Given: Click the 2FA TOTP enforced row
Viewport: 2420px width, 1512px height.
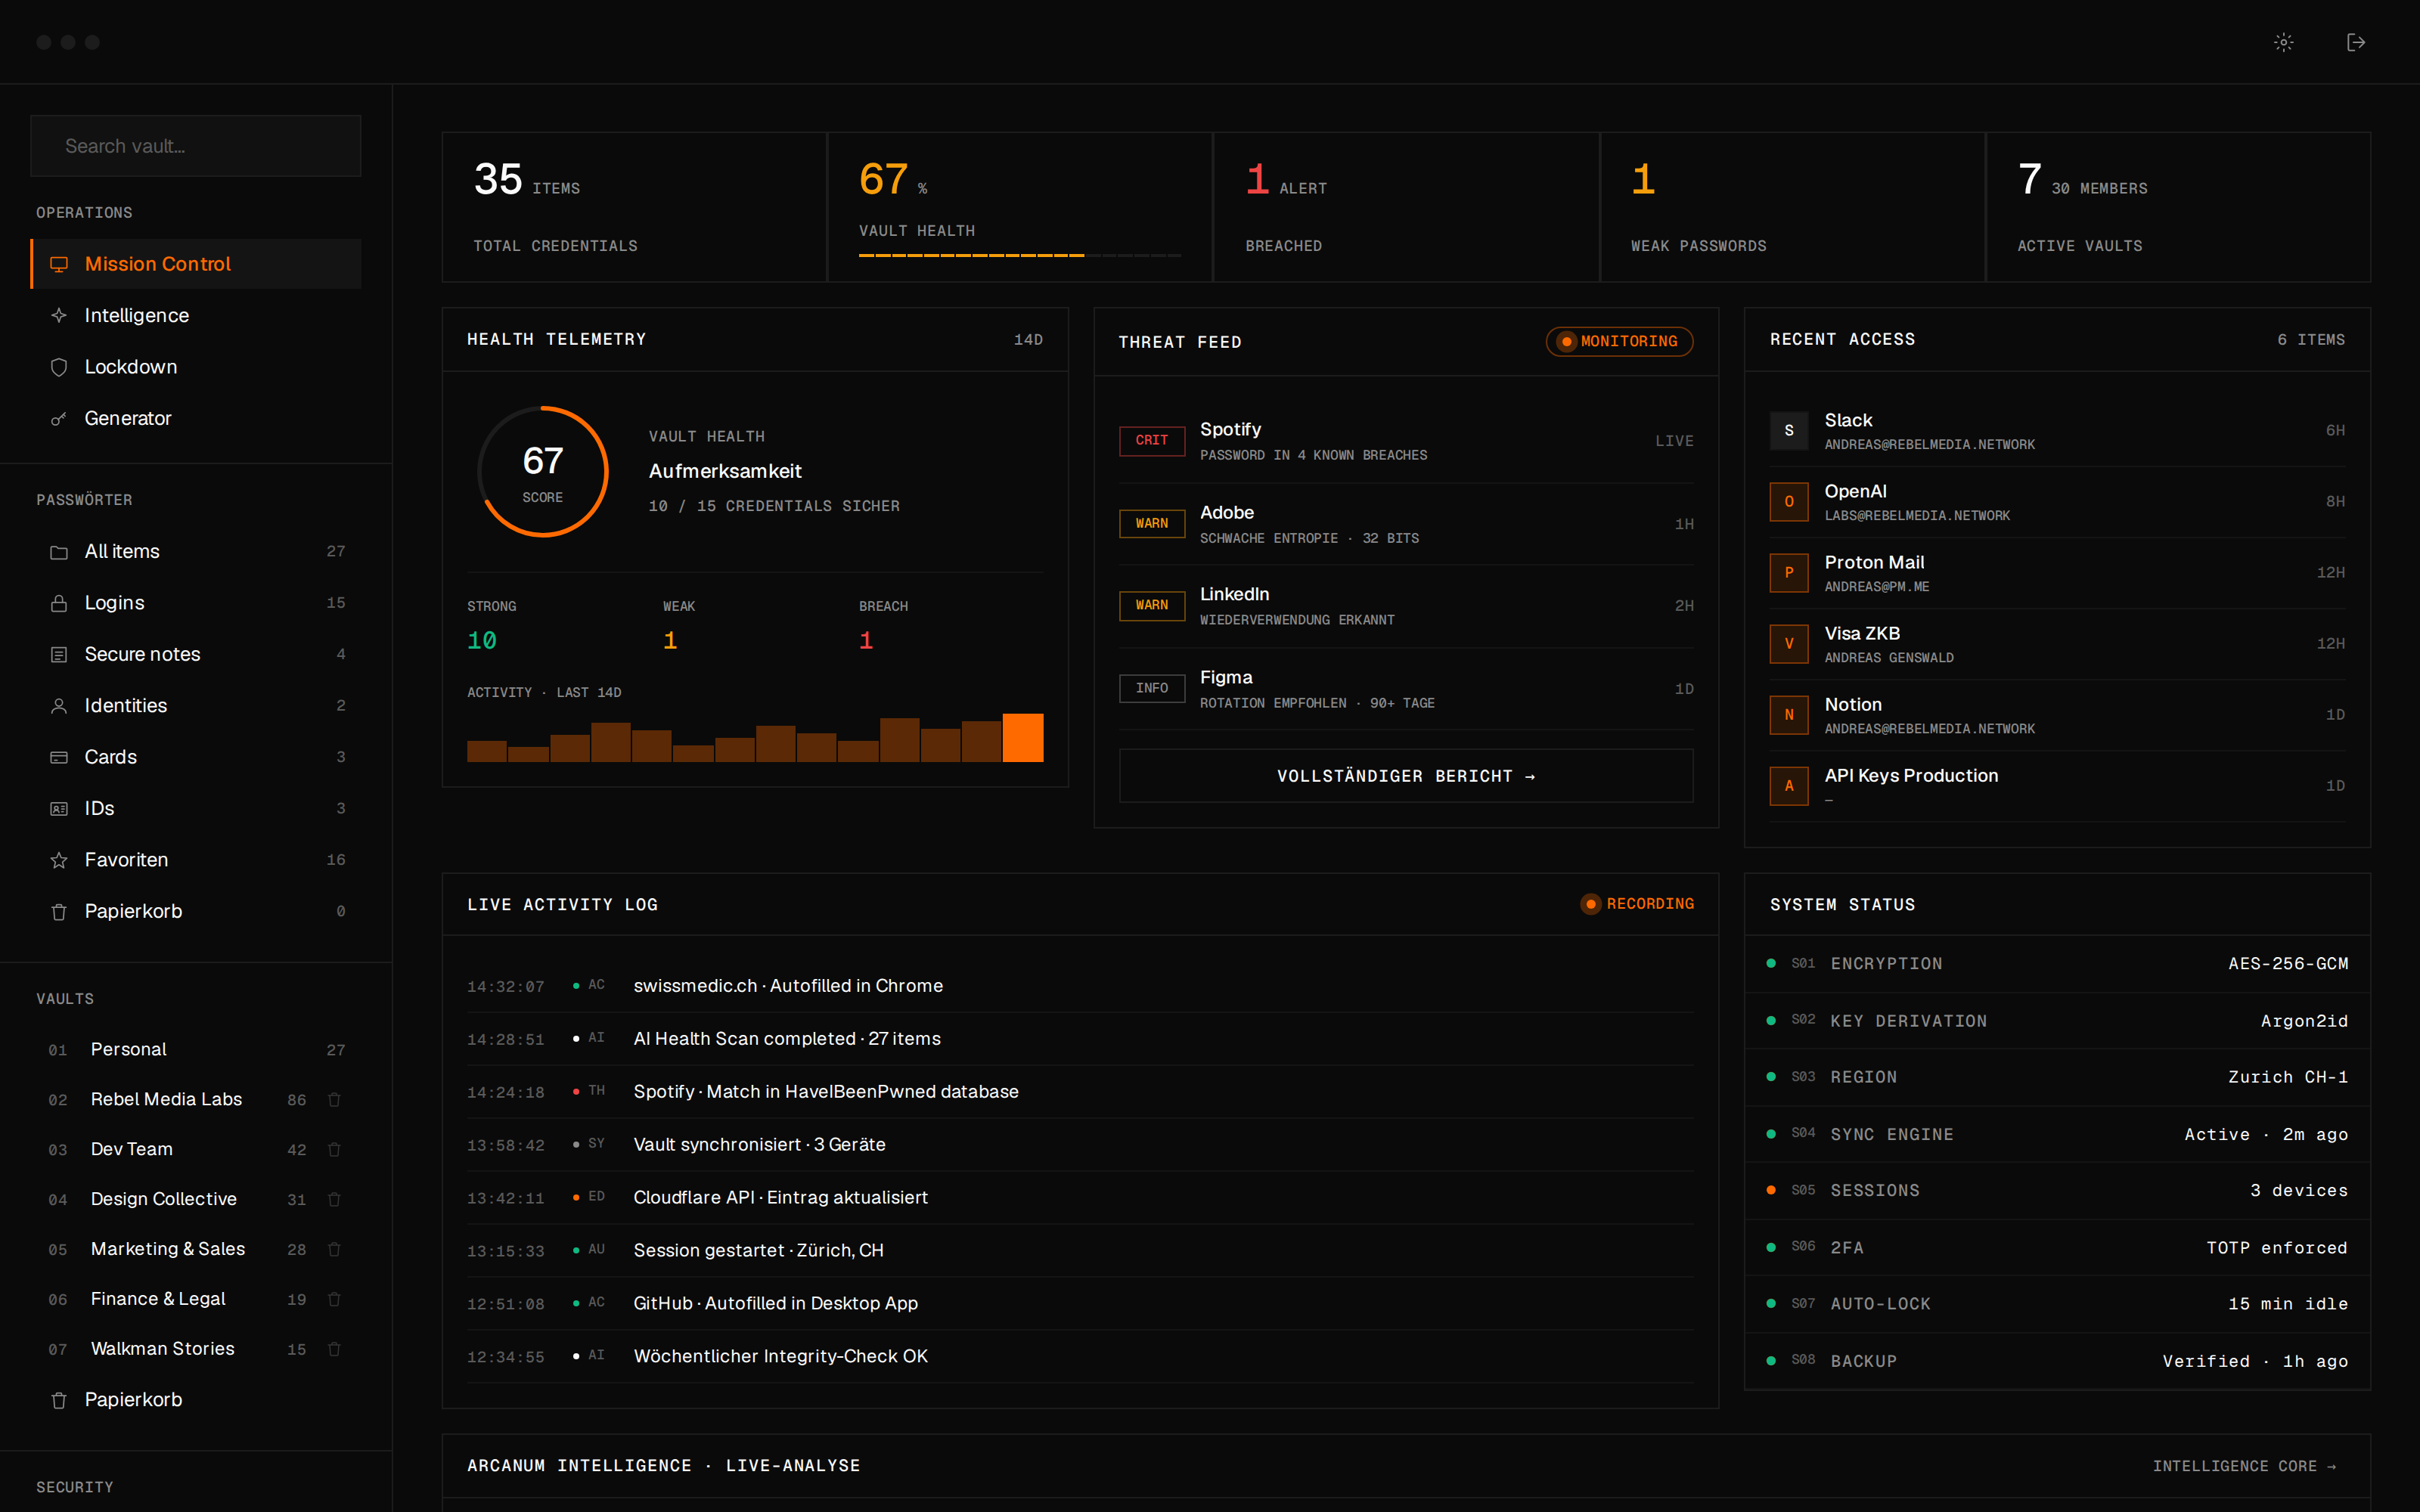Looking at the screenshot, I should pyautogui.click(x=2058, y=1248).
